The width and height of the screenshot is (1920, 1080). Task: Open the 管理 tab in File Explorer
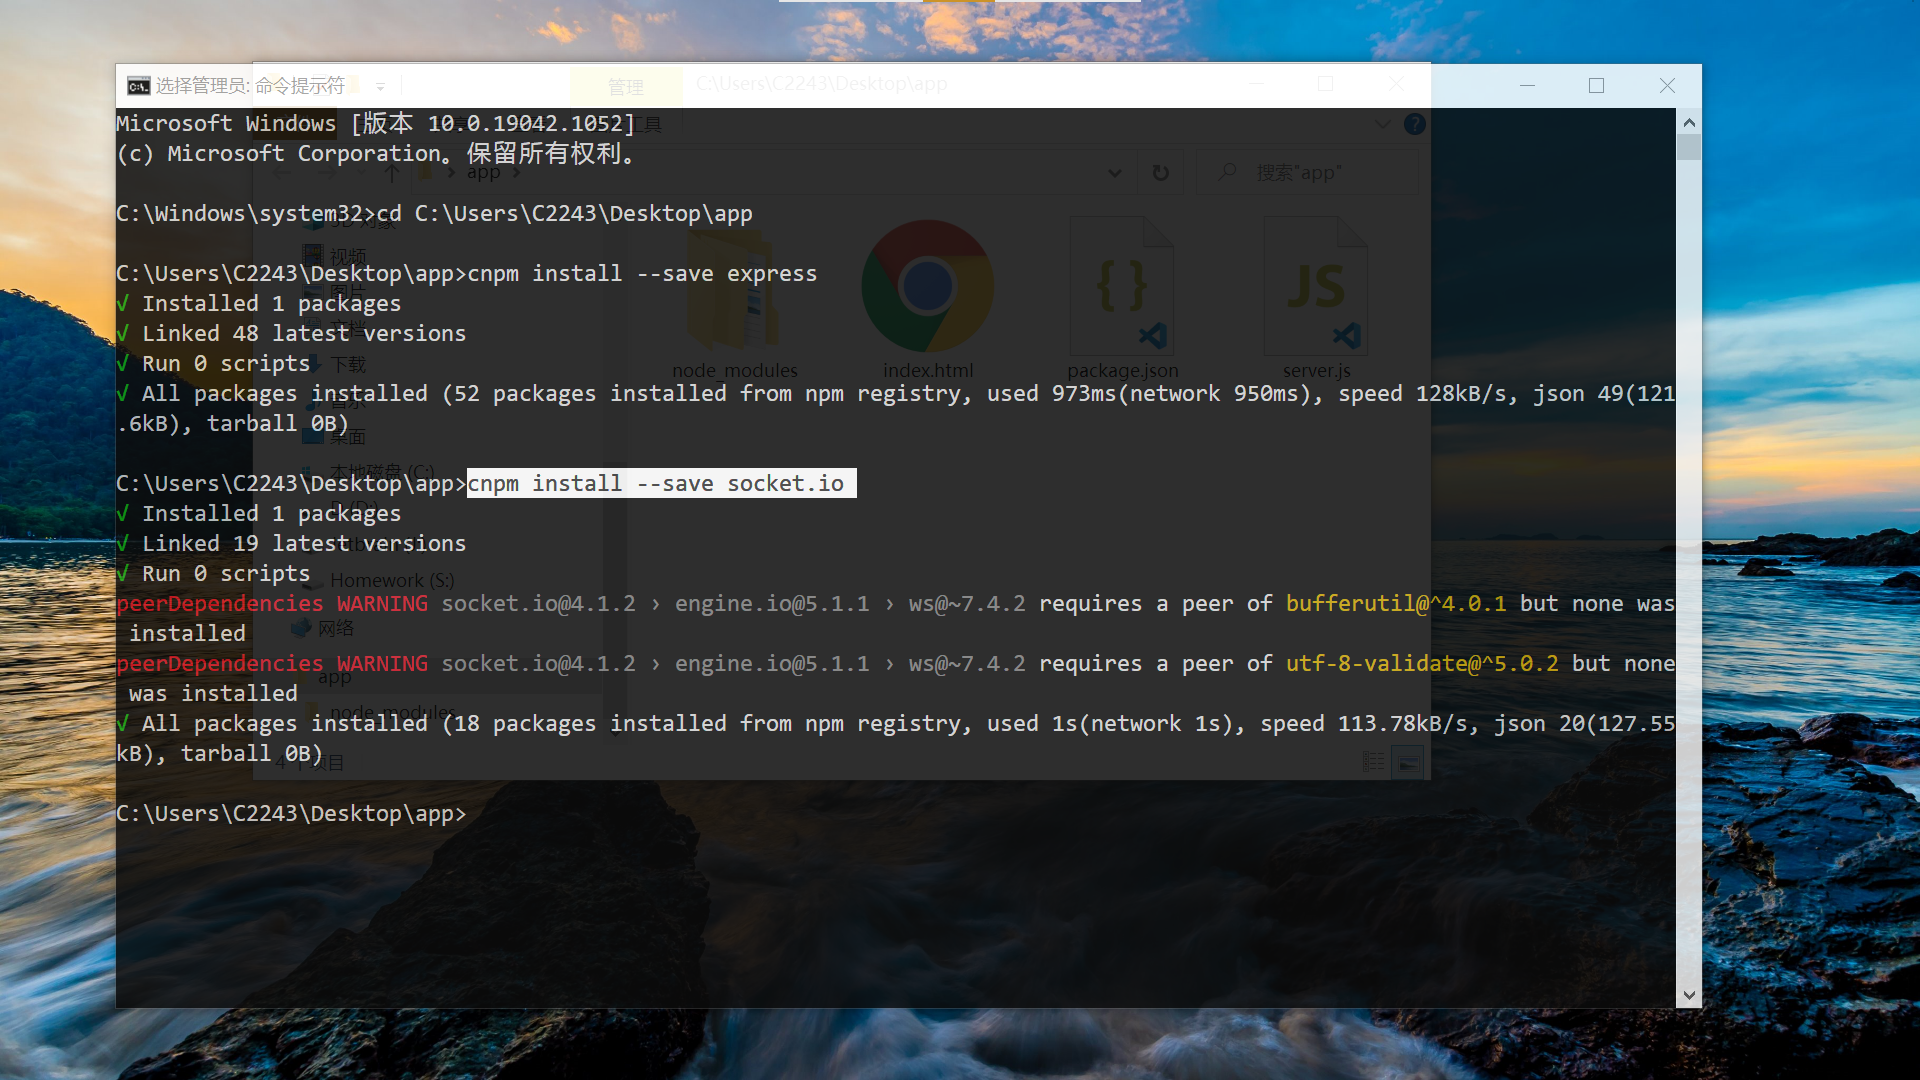tap(626, 87)
